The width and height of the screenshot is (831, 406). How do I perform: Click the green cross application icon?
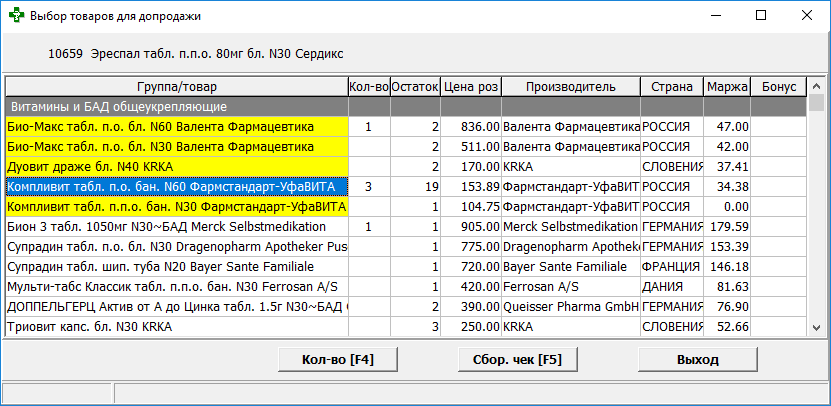17,15
